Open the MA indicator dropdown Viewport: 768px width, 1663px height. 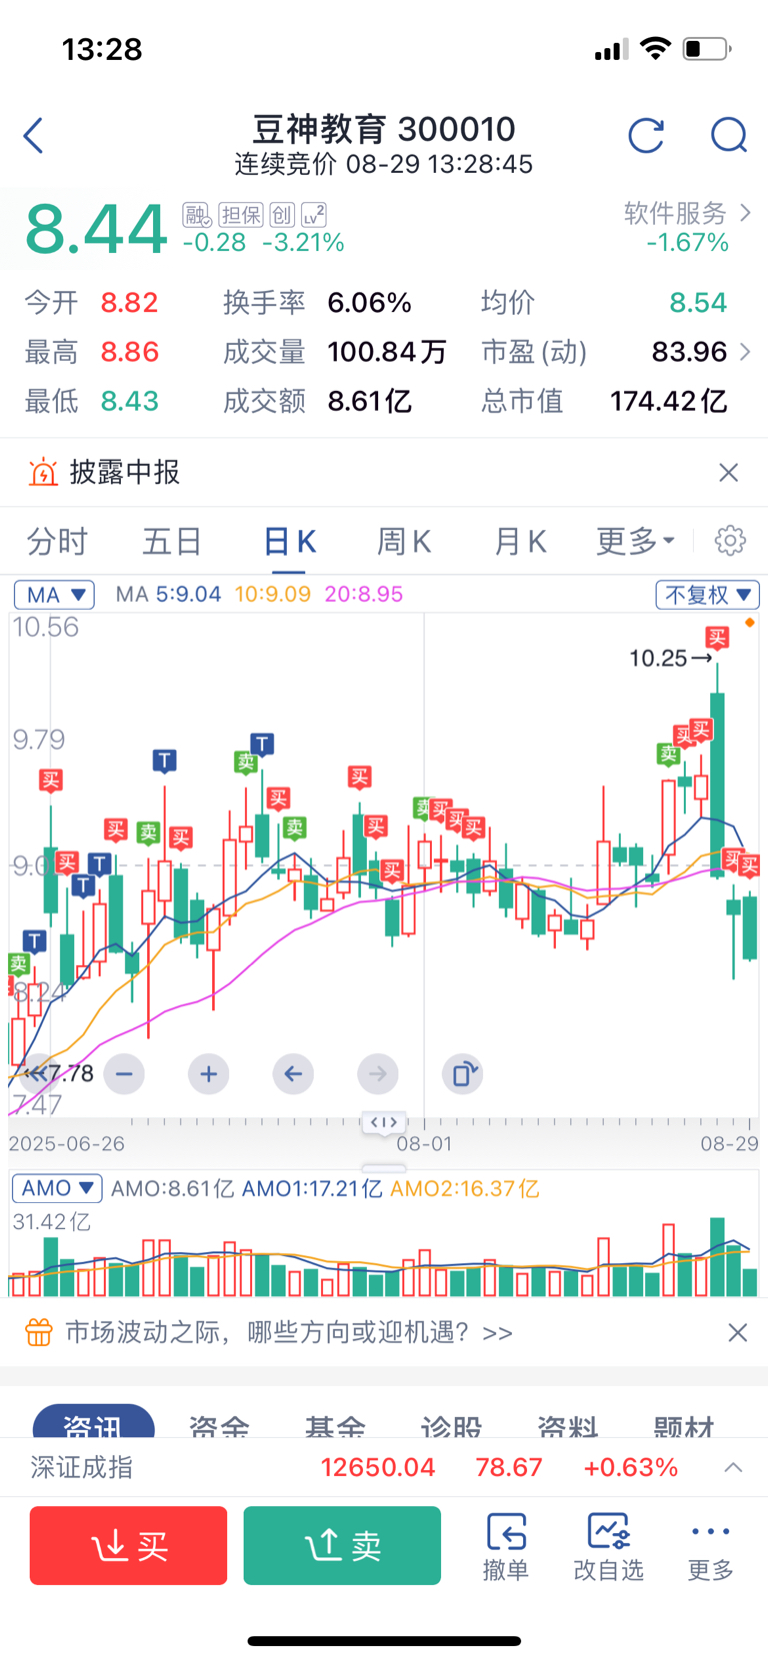pos(54,595)
